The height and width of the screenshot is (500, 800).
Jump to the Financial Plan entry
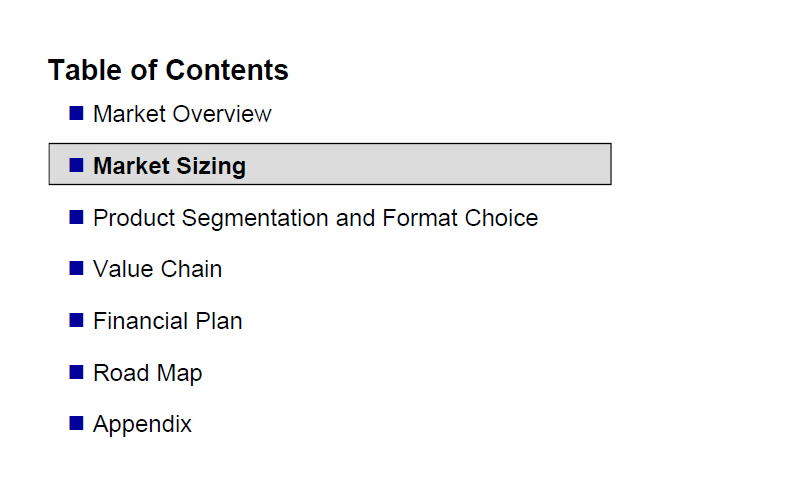[167, 321]
